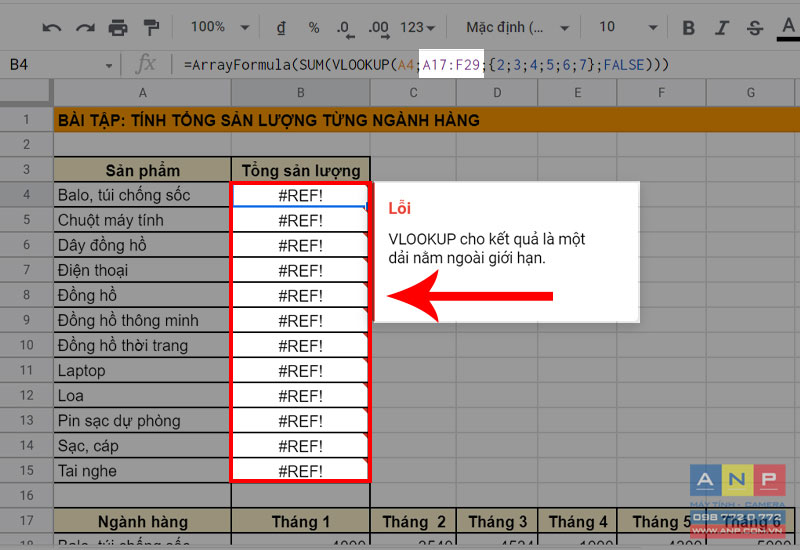800x550 pixels.
Task: Click #REF! error in row 15
Action: tap(301, 471)
